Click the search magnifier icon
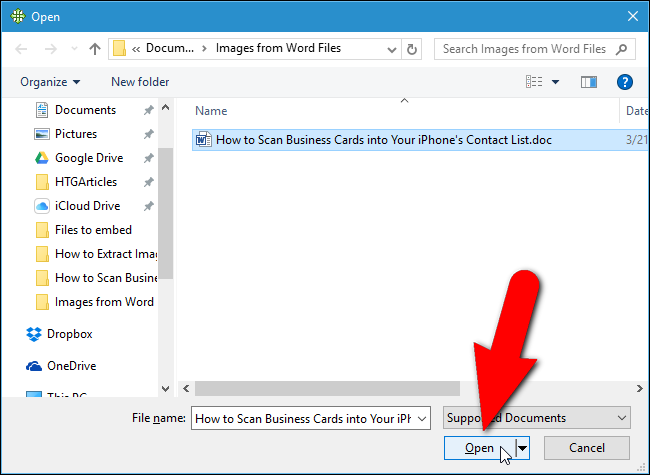Viewport: 650px width, 475px height. pos(621,49)
